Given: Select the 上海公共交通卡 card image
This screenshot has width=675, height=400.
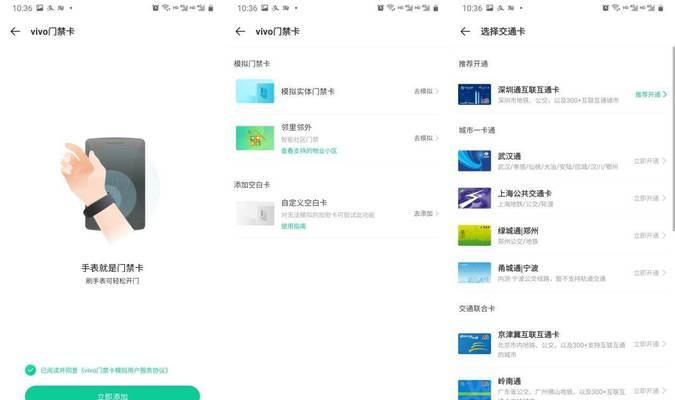Looking at the screenshot, I should (474, 198).
